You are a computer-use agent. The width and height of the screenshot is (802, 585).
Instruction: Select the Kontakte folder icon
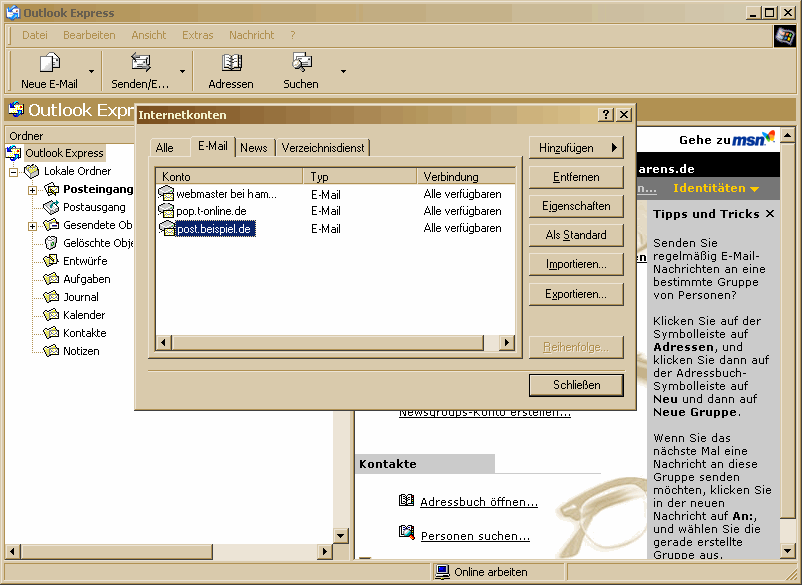click(51, 333)
